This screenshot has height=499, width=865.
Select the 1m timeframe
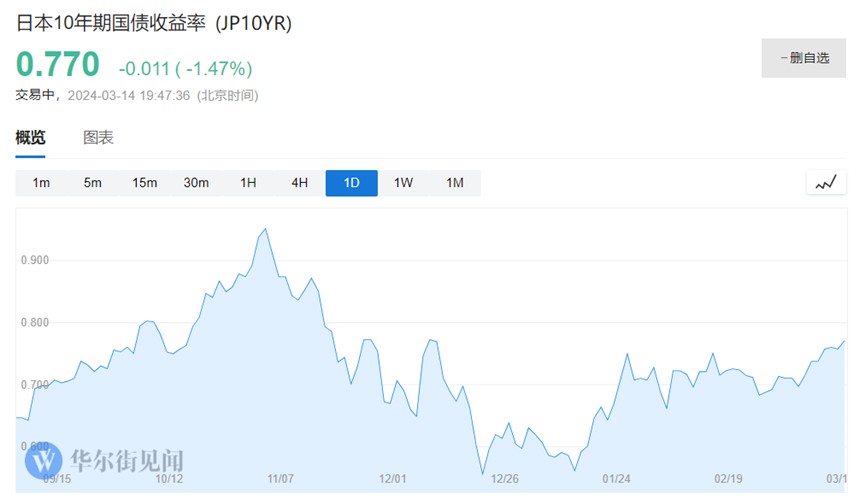41,183
